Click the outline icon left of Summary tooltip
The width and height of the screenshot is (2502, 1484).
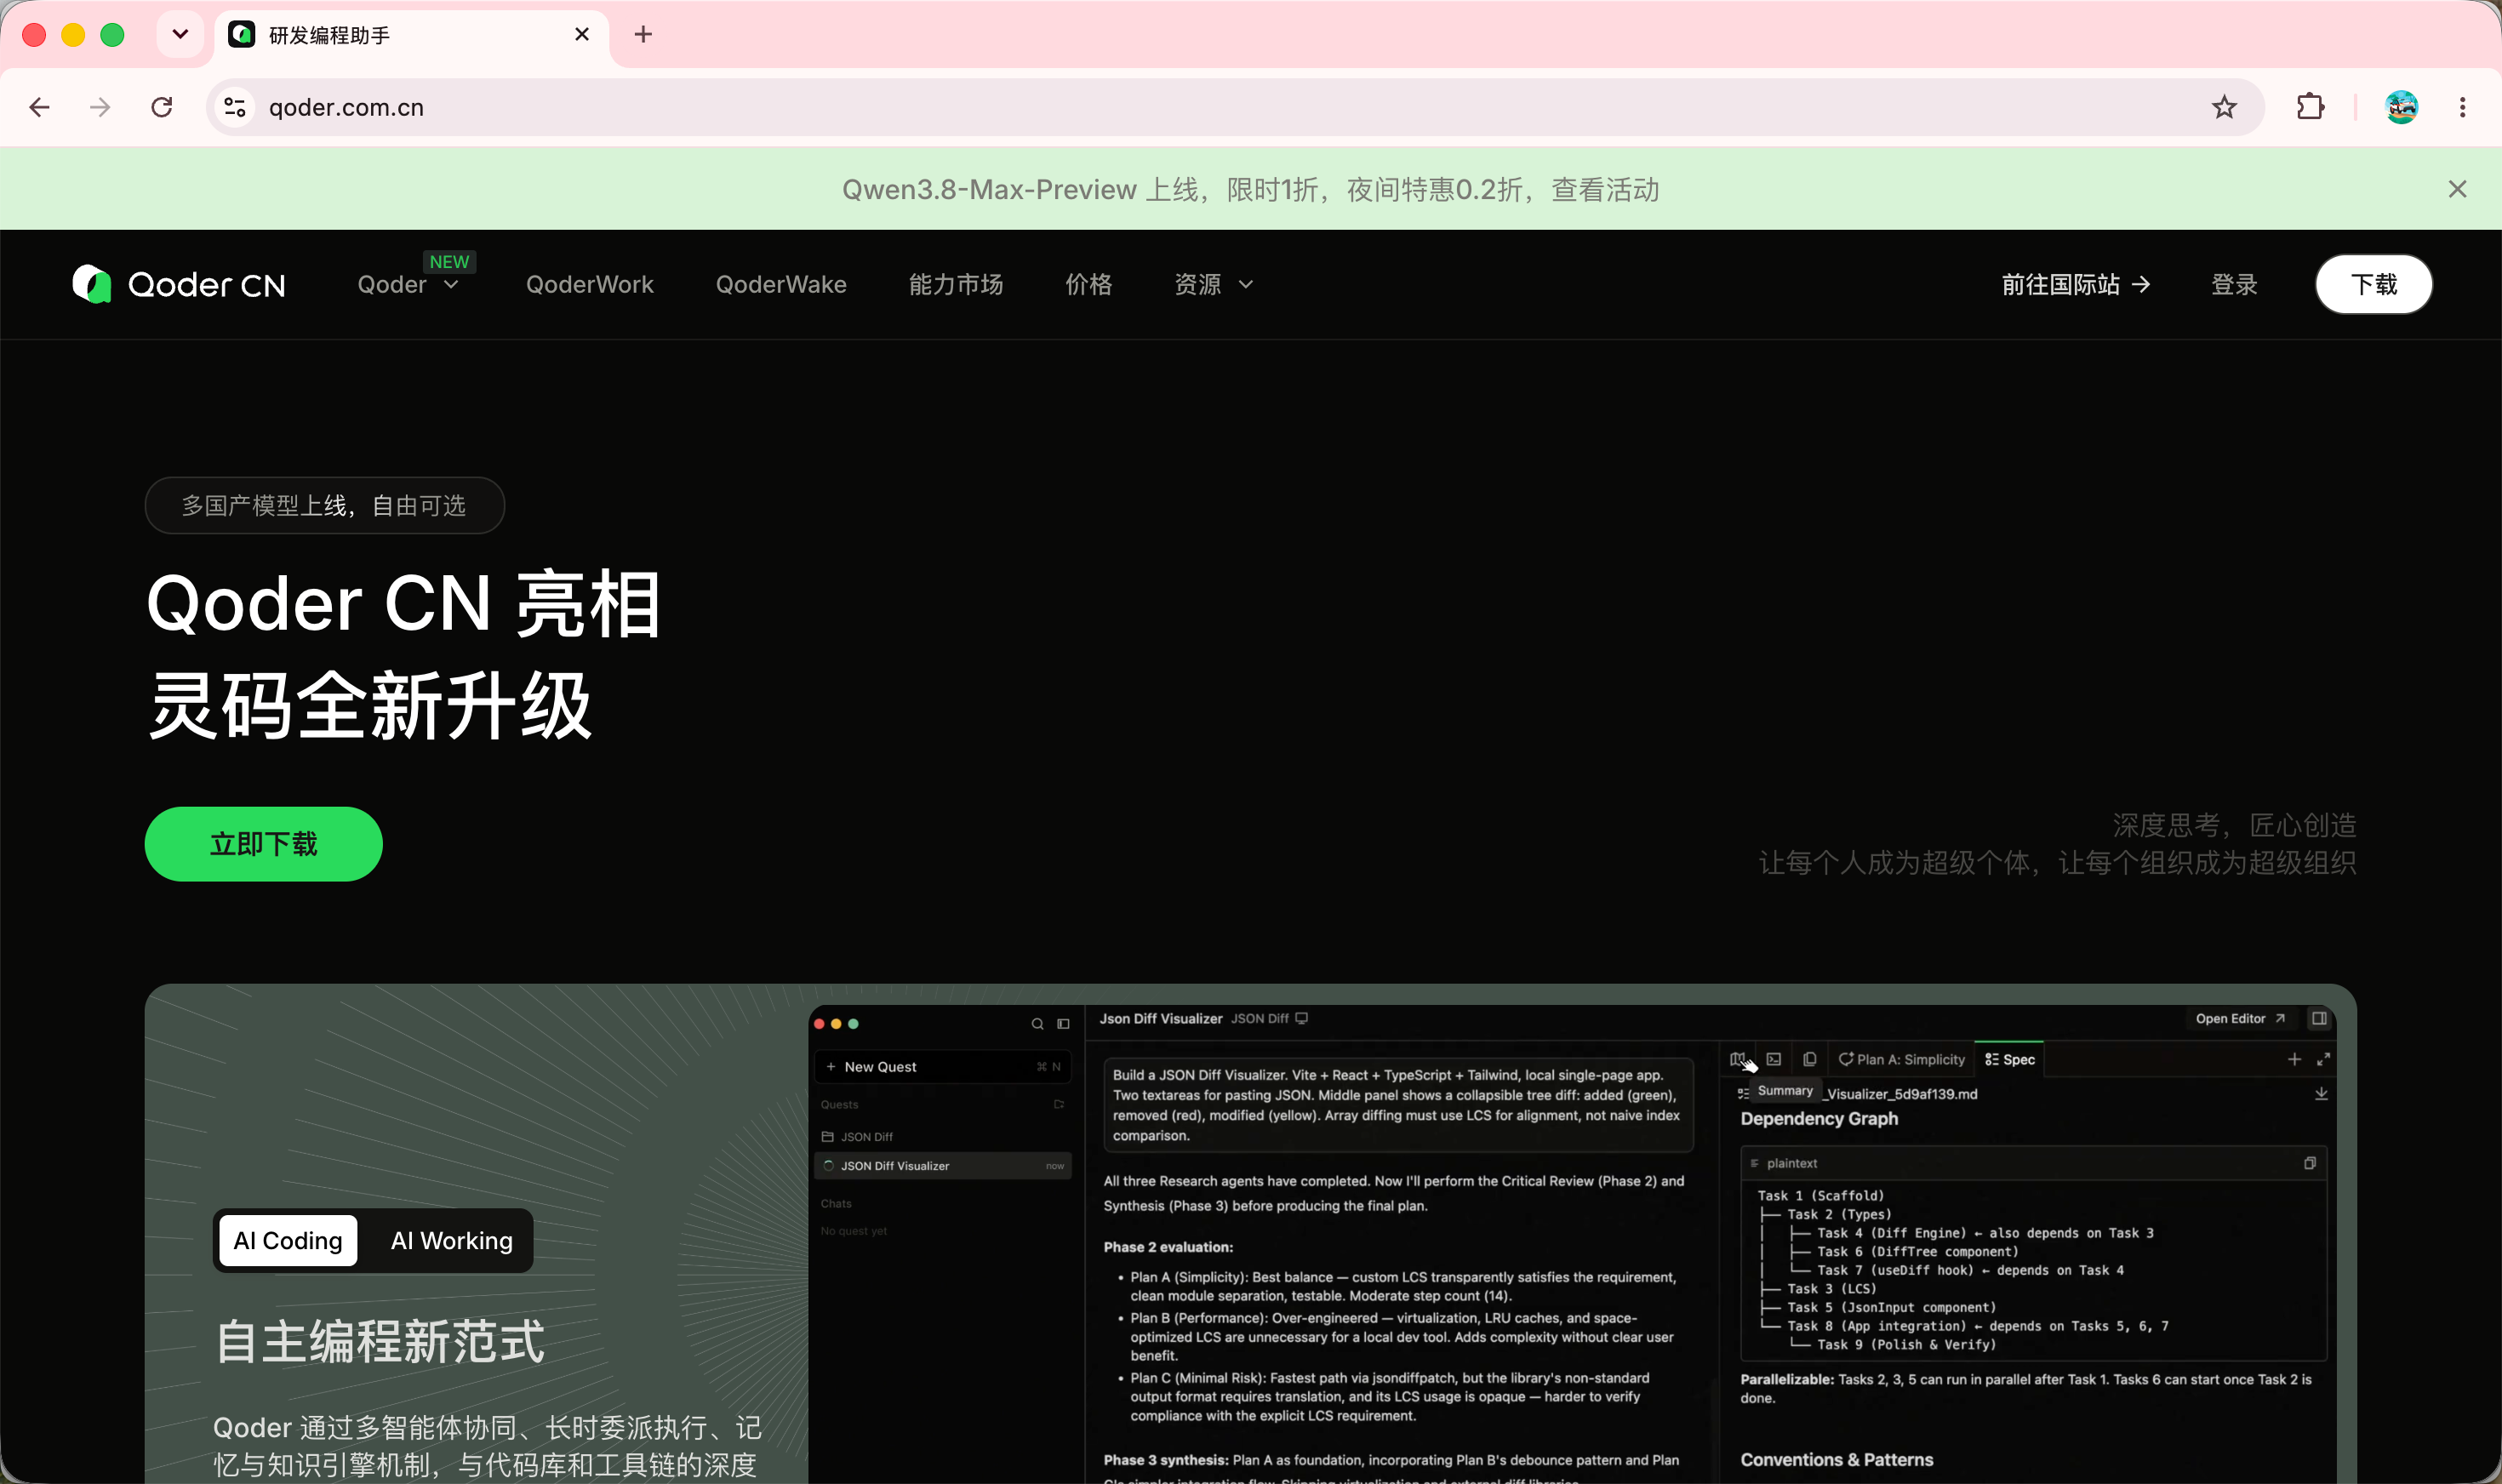click(x=1743, y=1093)
